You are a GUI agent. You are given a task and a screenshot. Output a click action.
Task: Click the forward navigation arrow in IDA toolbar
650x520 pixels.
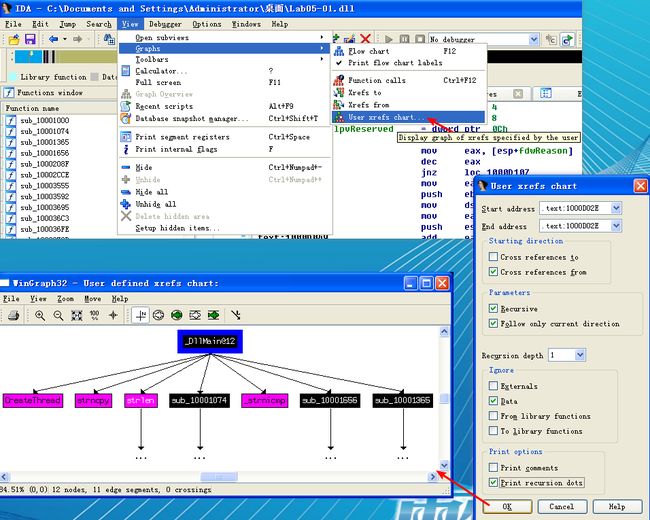[78, 39]
